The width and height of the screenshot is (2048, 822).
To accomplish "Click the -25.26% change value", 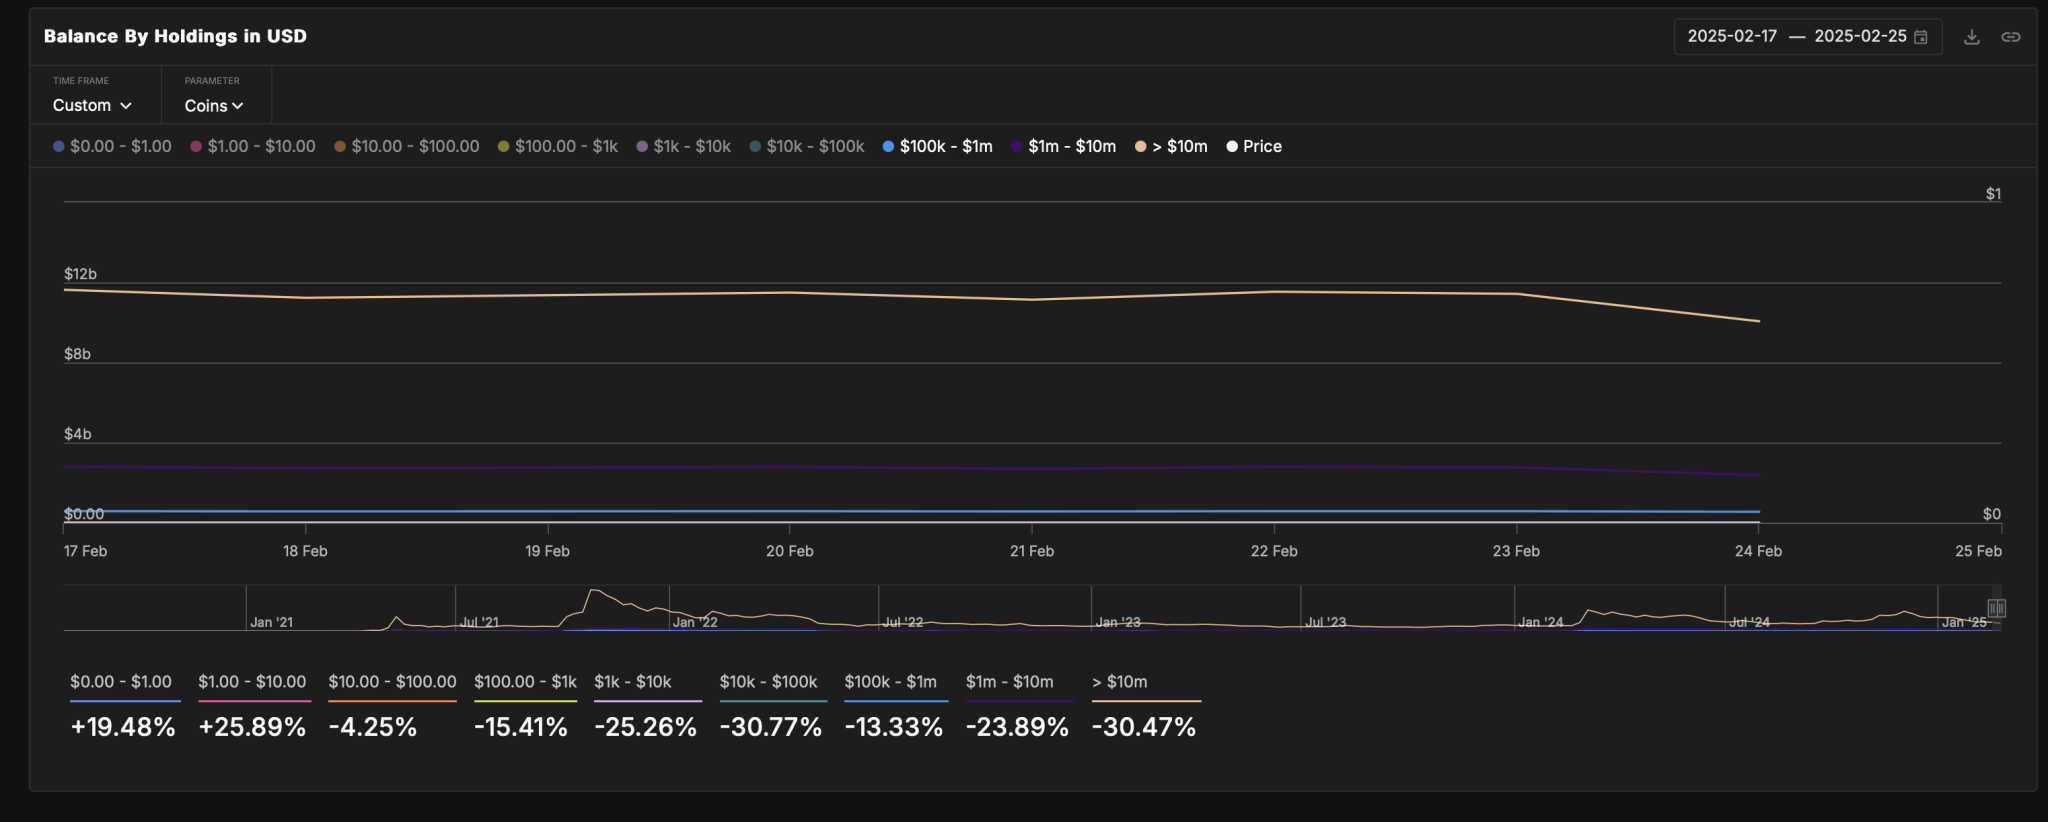I will pos(645,727).
